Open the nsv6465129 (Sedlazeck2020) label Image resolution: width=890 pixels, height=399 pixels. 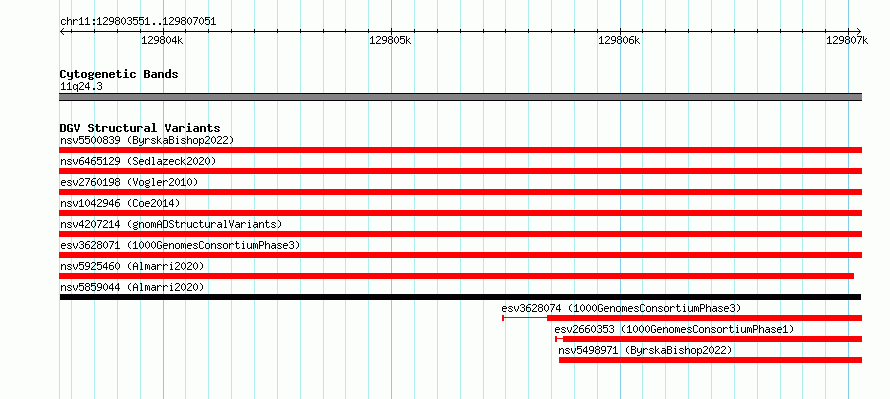[x=138, y=161]
